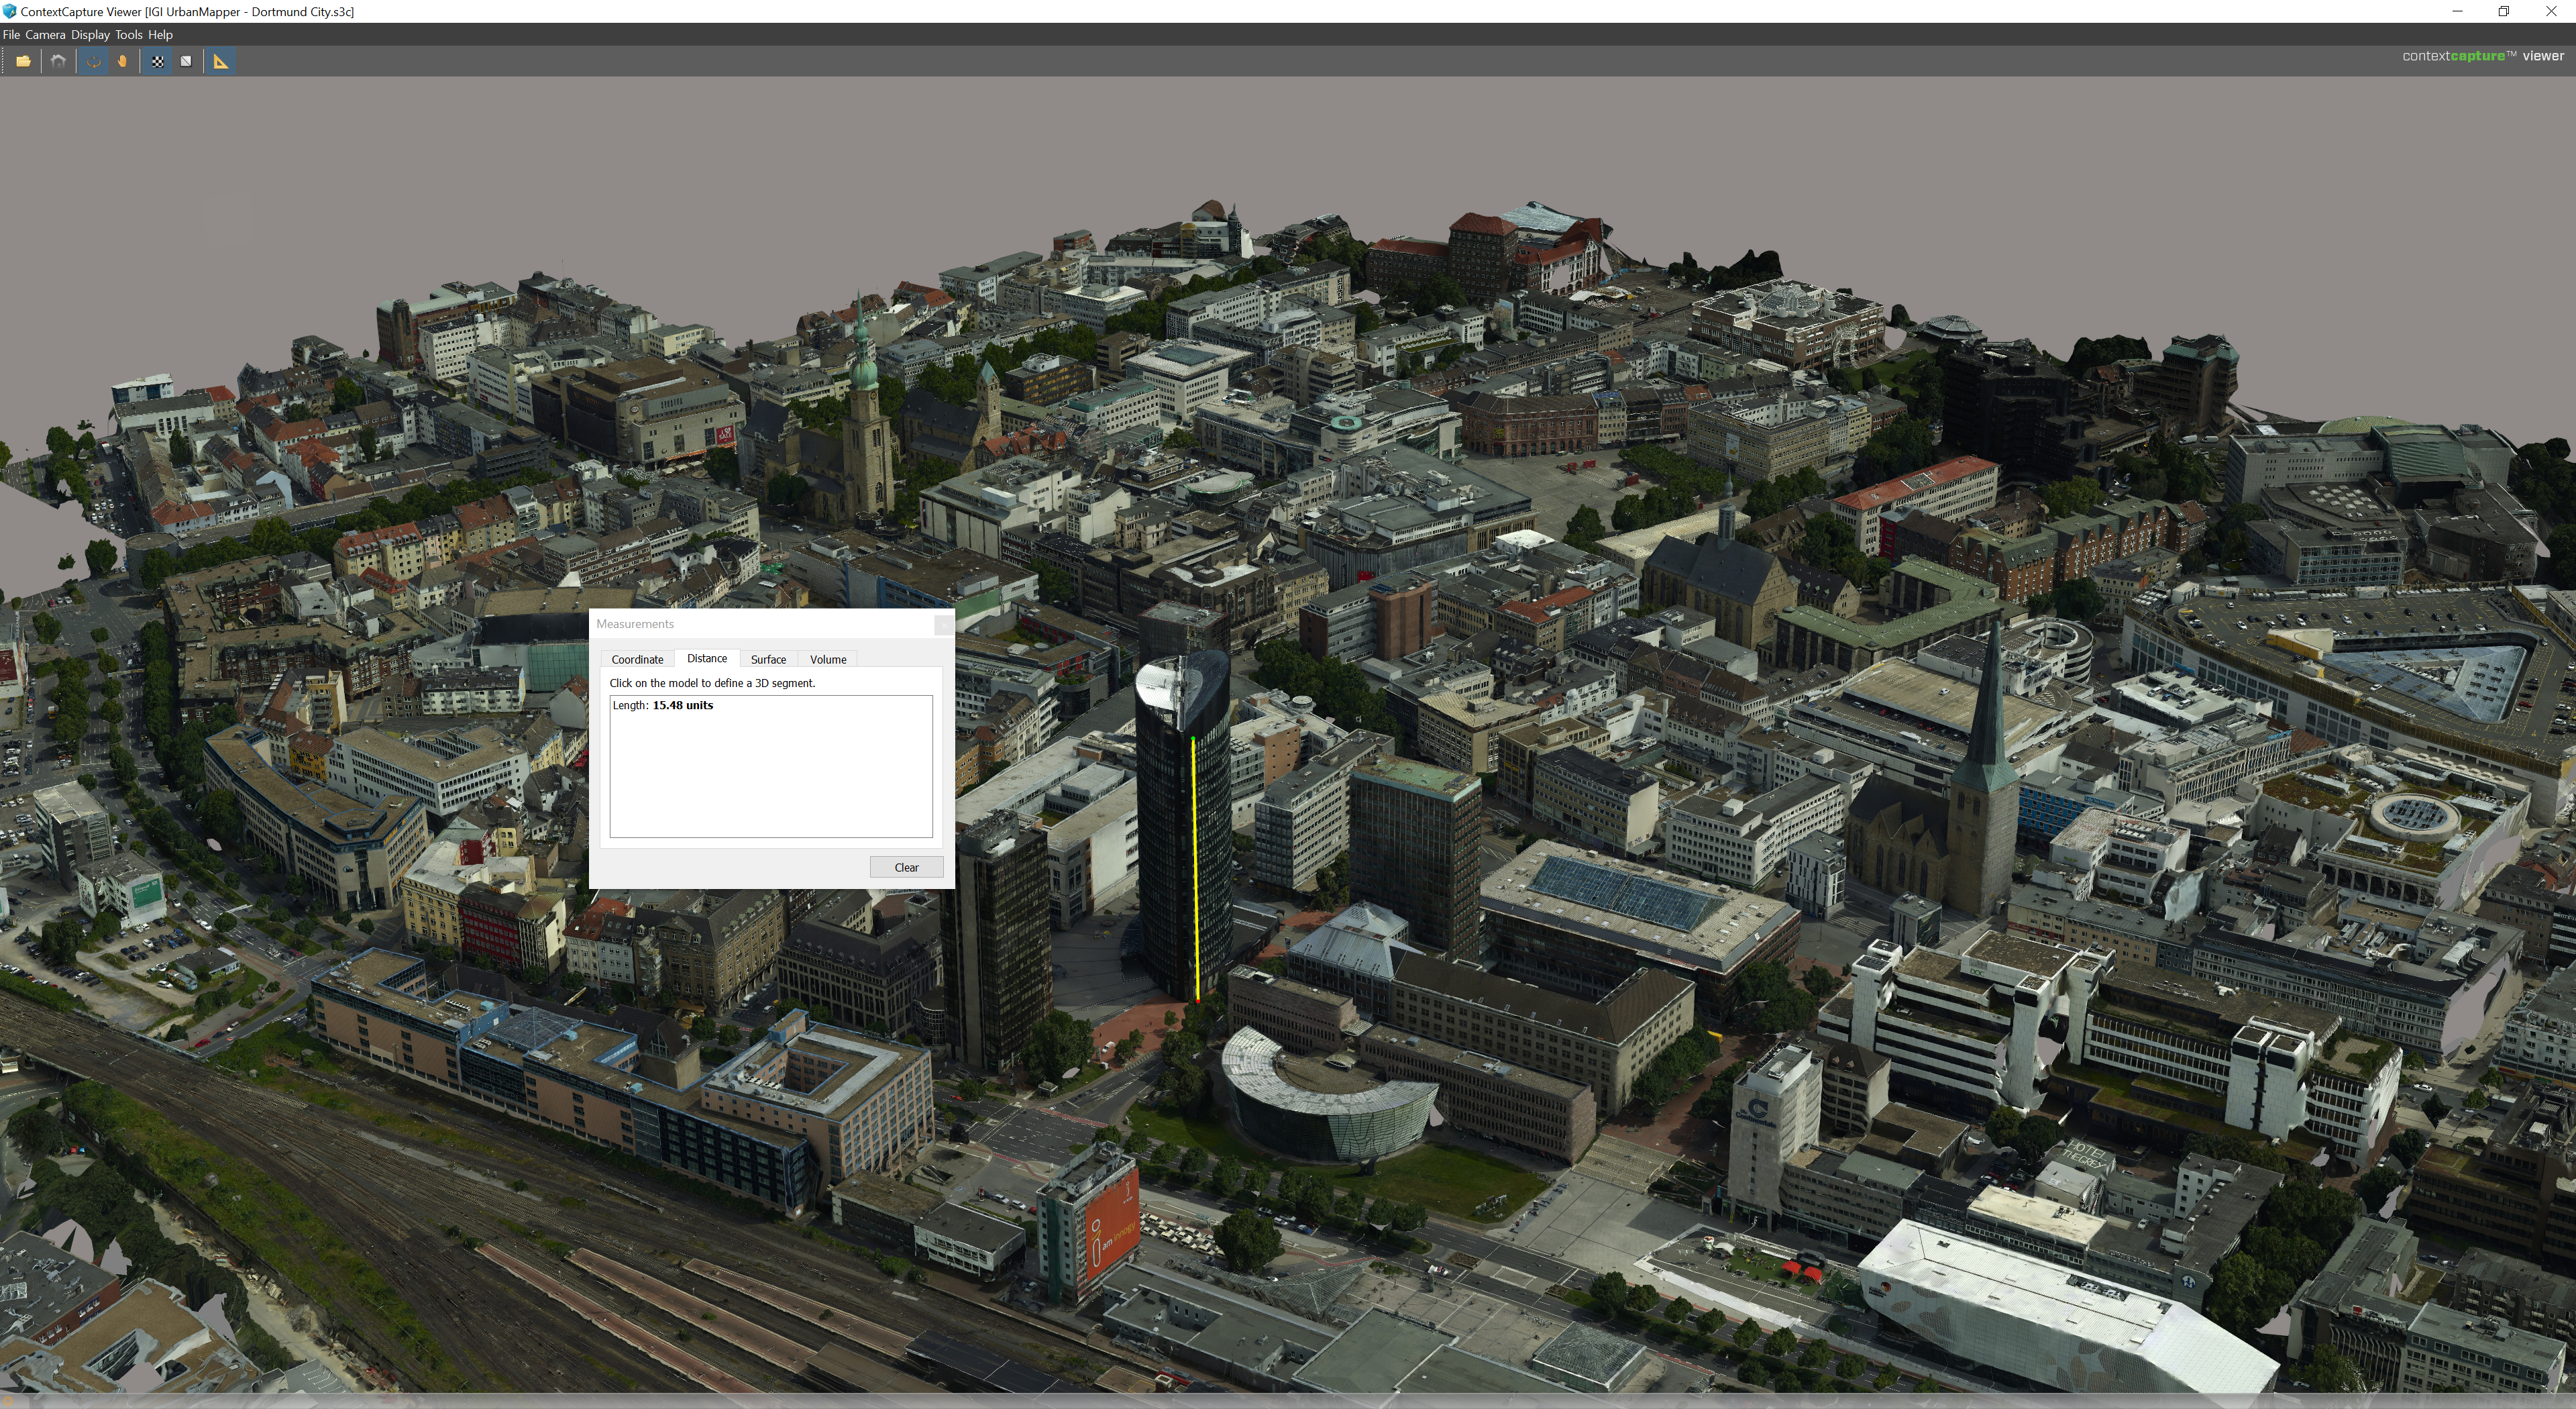Open the Help menu
2576x1409 pixels.
pyautogui.click(x=160, y=34)
